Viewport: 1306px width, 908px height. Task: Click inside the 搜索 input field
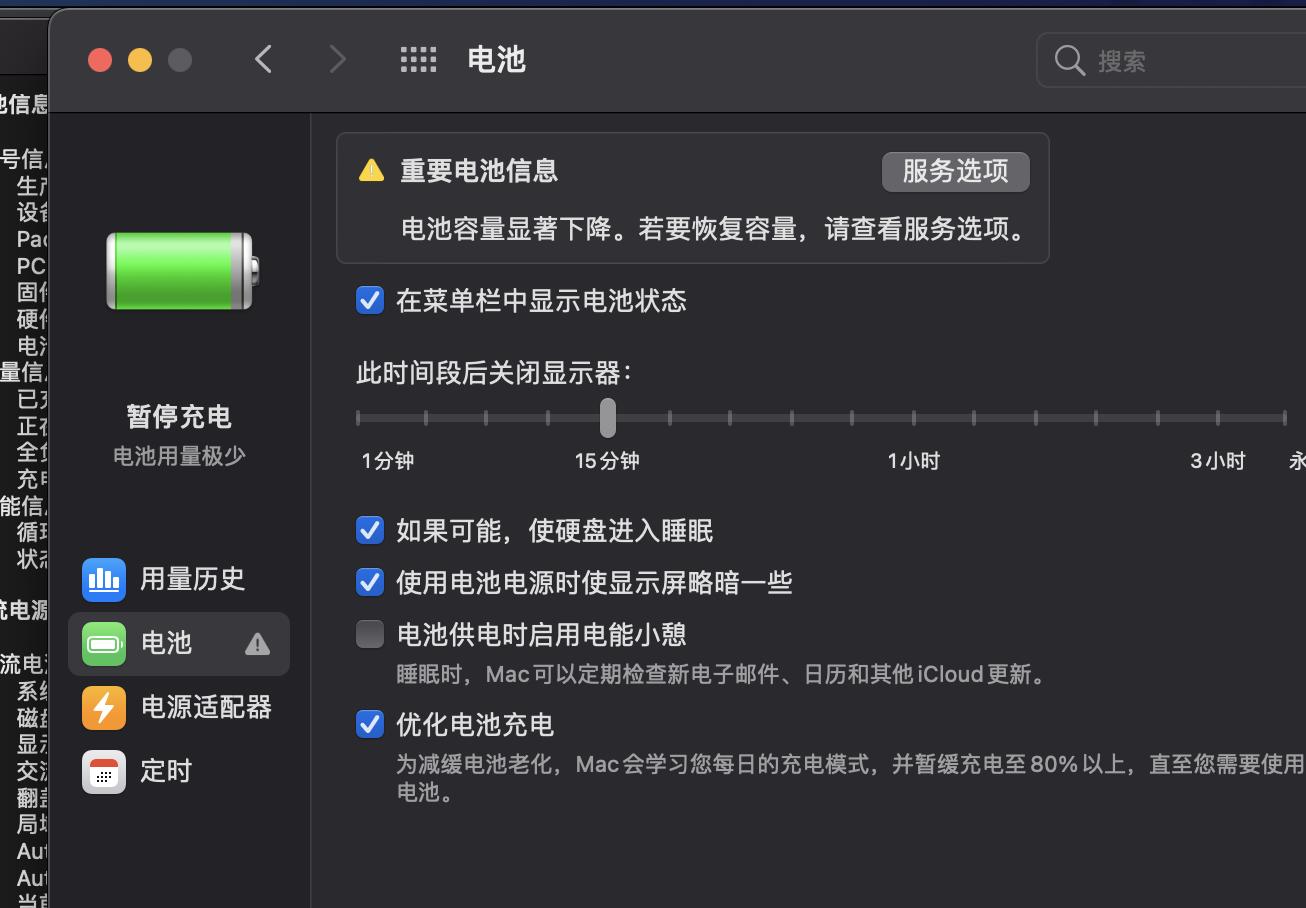click(x=1160, y=60)
